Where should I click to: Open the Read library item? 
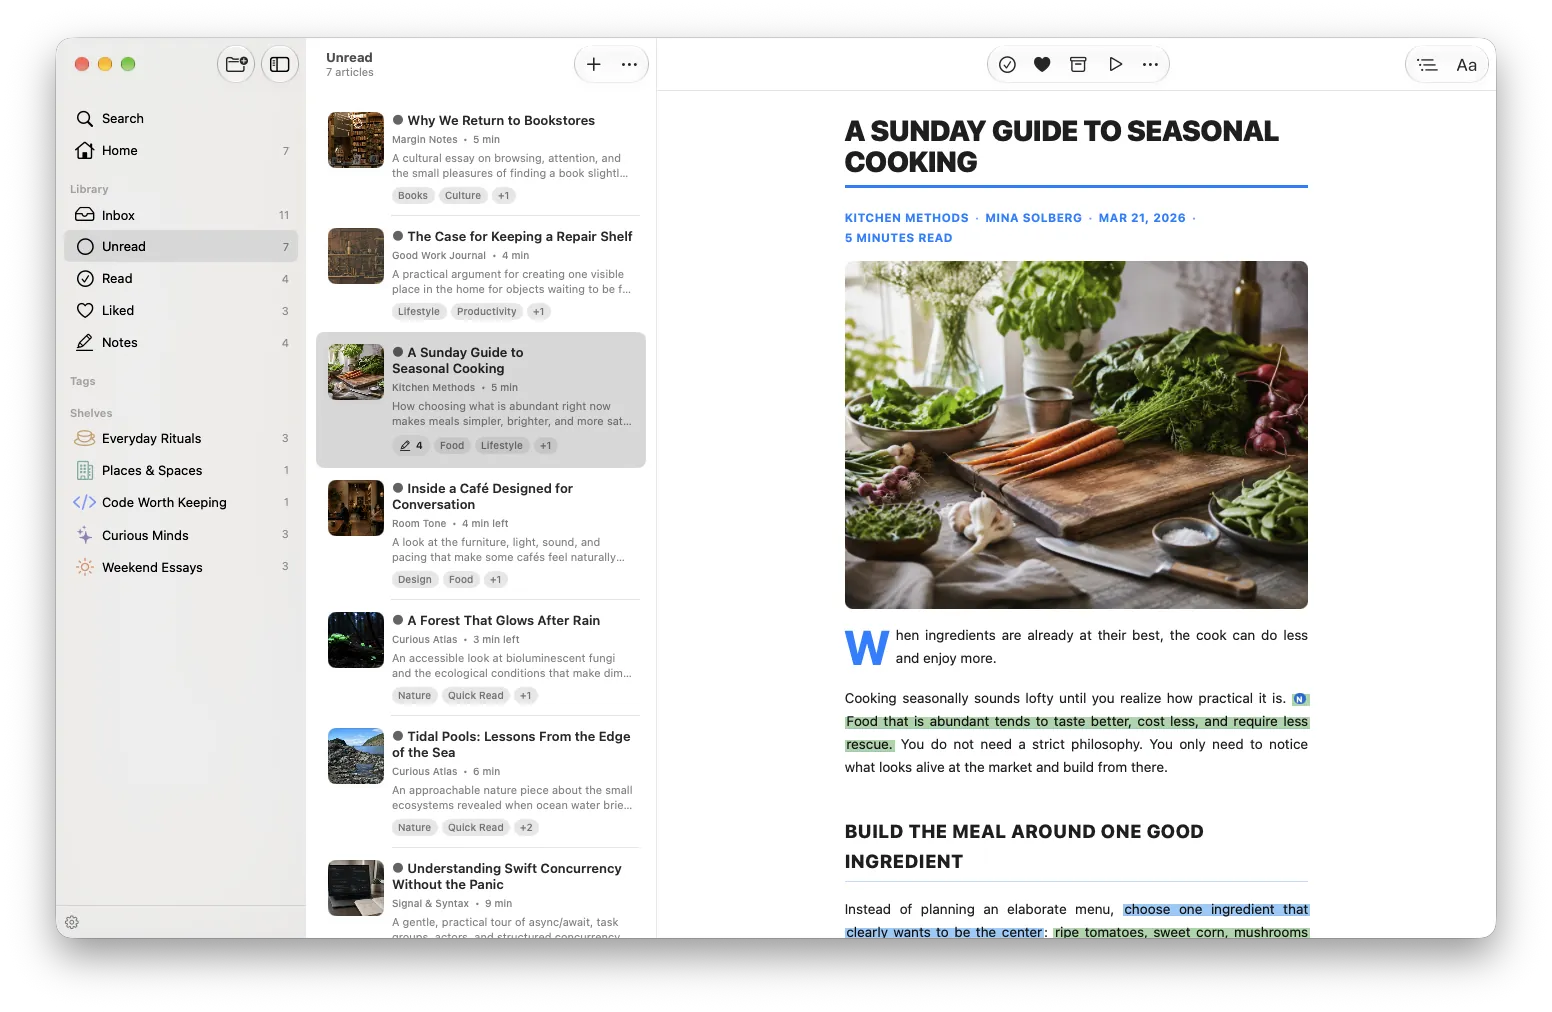click(181, 278)
